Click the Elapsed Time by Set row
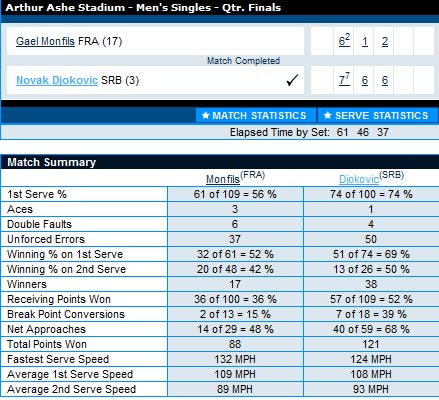This screenshot has width=439, height=400. (220, 132)
